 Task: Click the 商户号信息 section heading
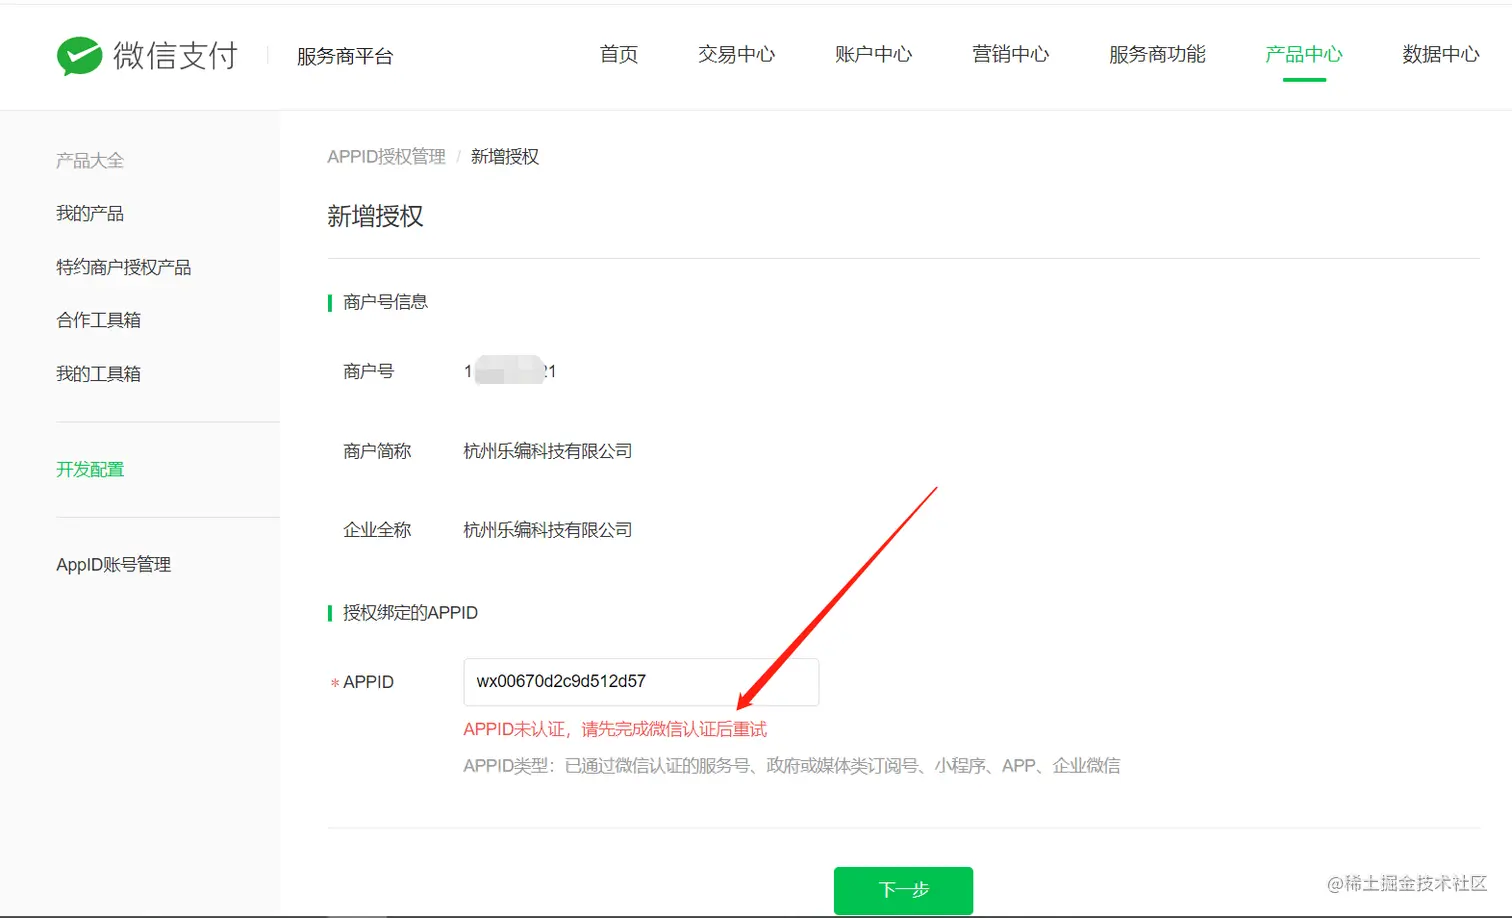tap(385, 302)
